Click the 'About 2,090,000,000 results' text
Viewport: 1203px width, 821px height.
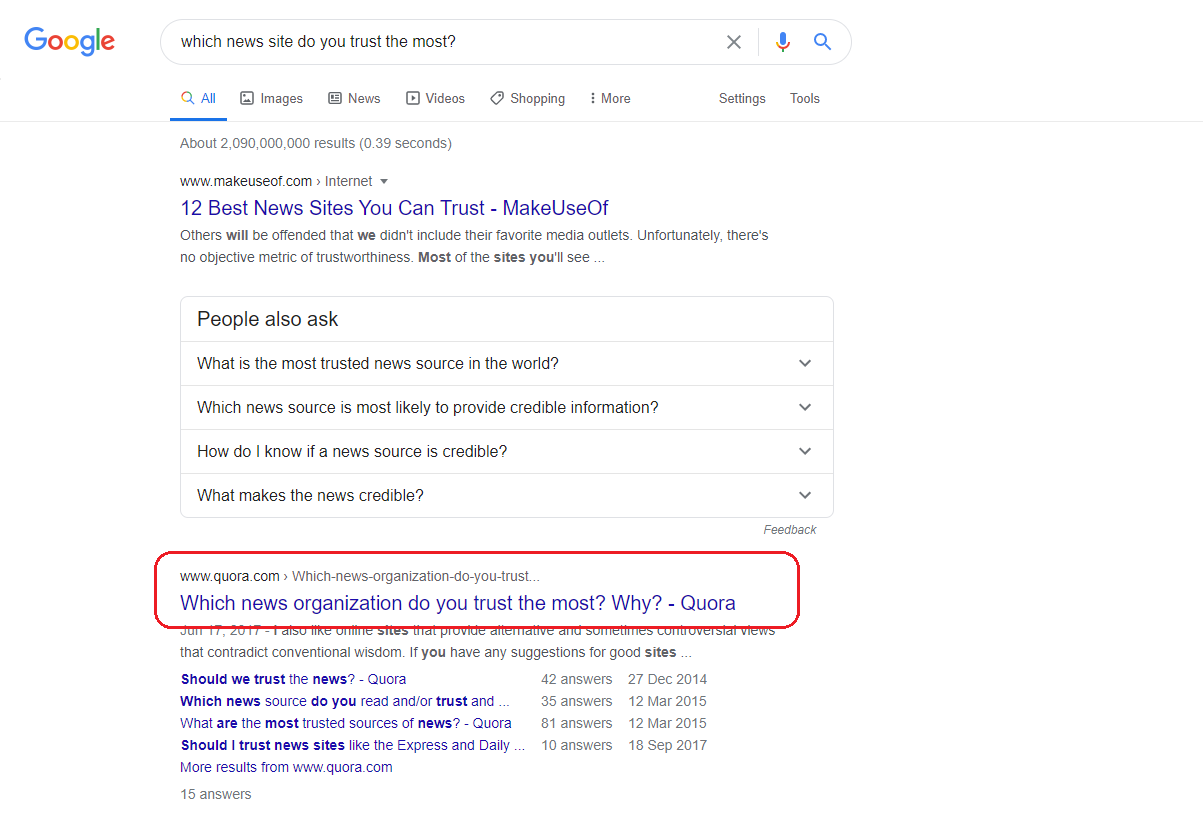[316, 143]
